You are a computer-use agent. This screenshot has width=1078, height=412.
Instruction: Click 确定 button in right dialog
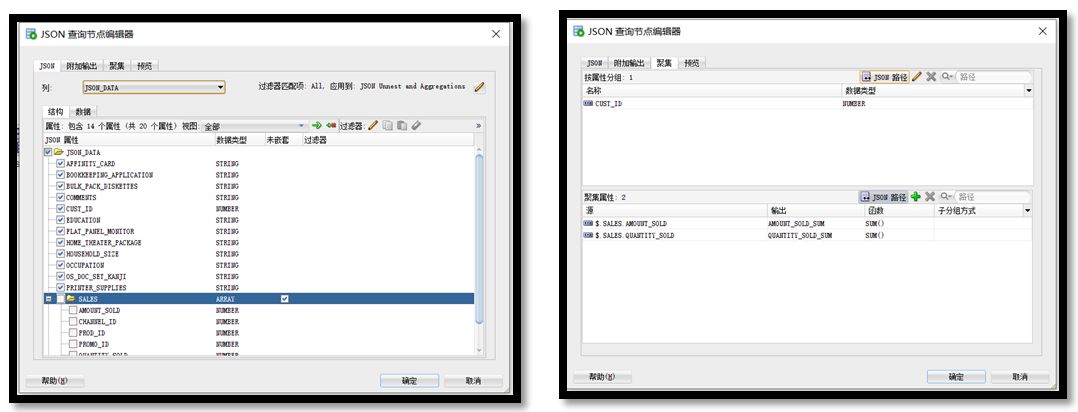point(956,377)
